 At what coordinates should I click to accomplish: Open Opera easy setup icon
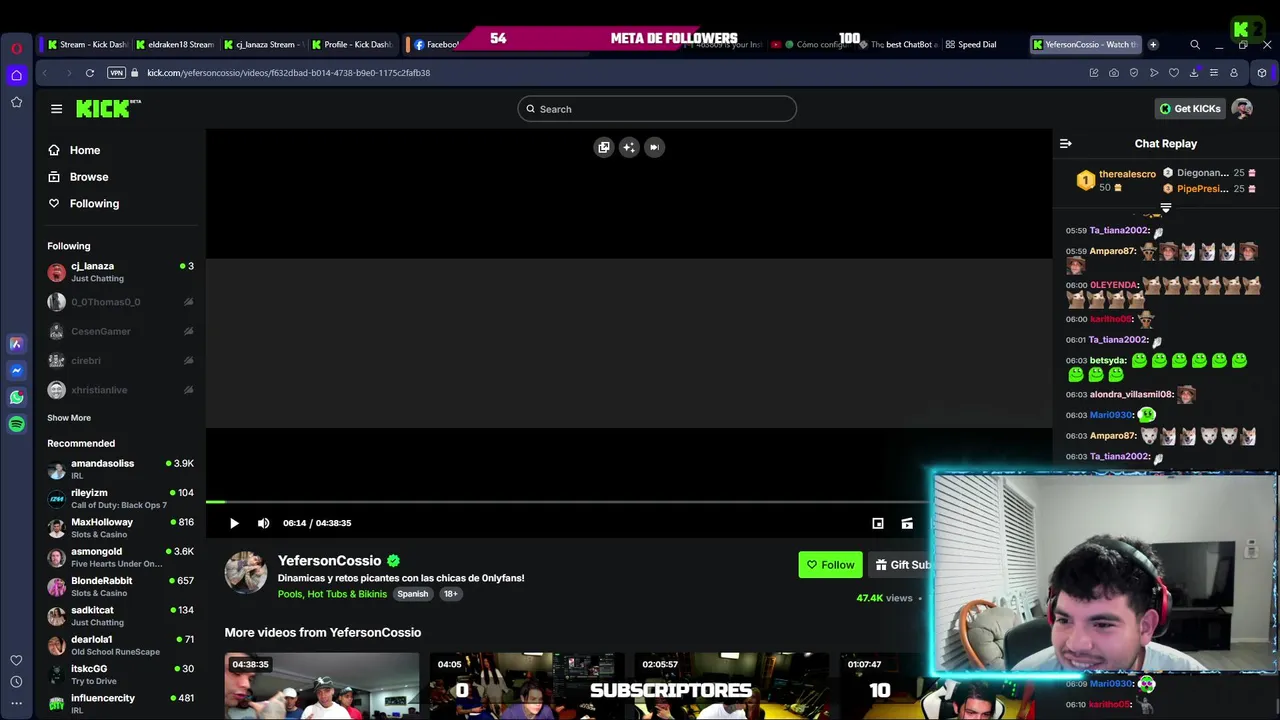[x=1213, y=73]
